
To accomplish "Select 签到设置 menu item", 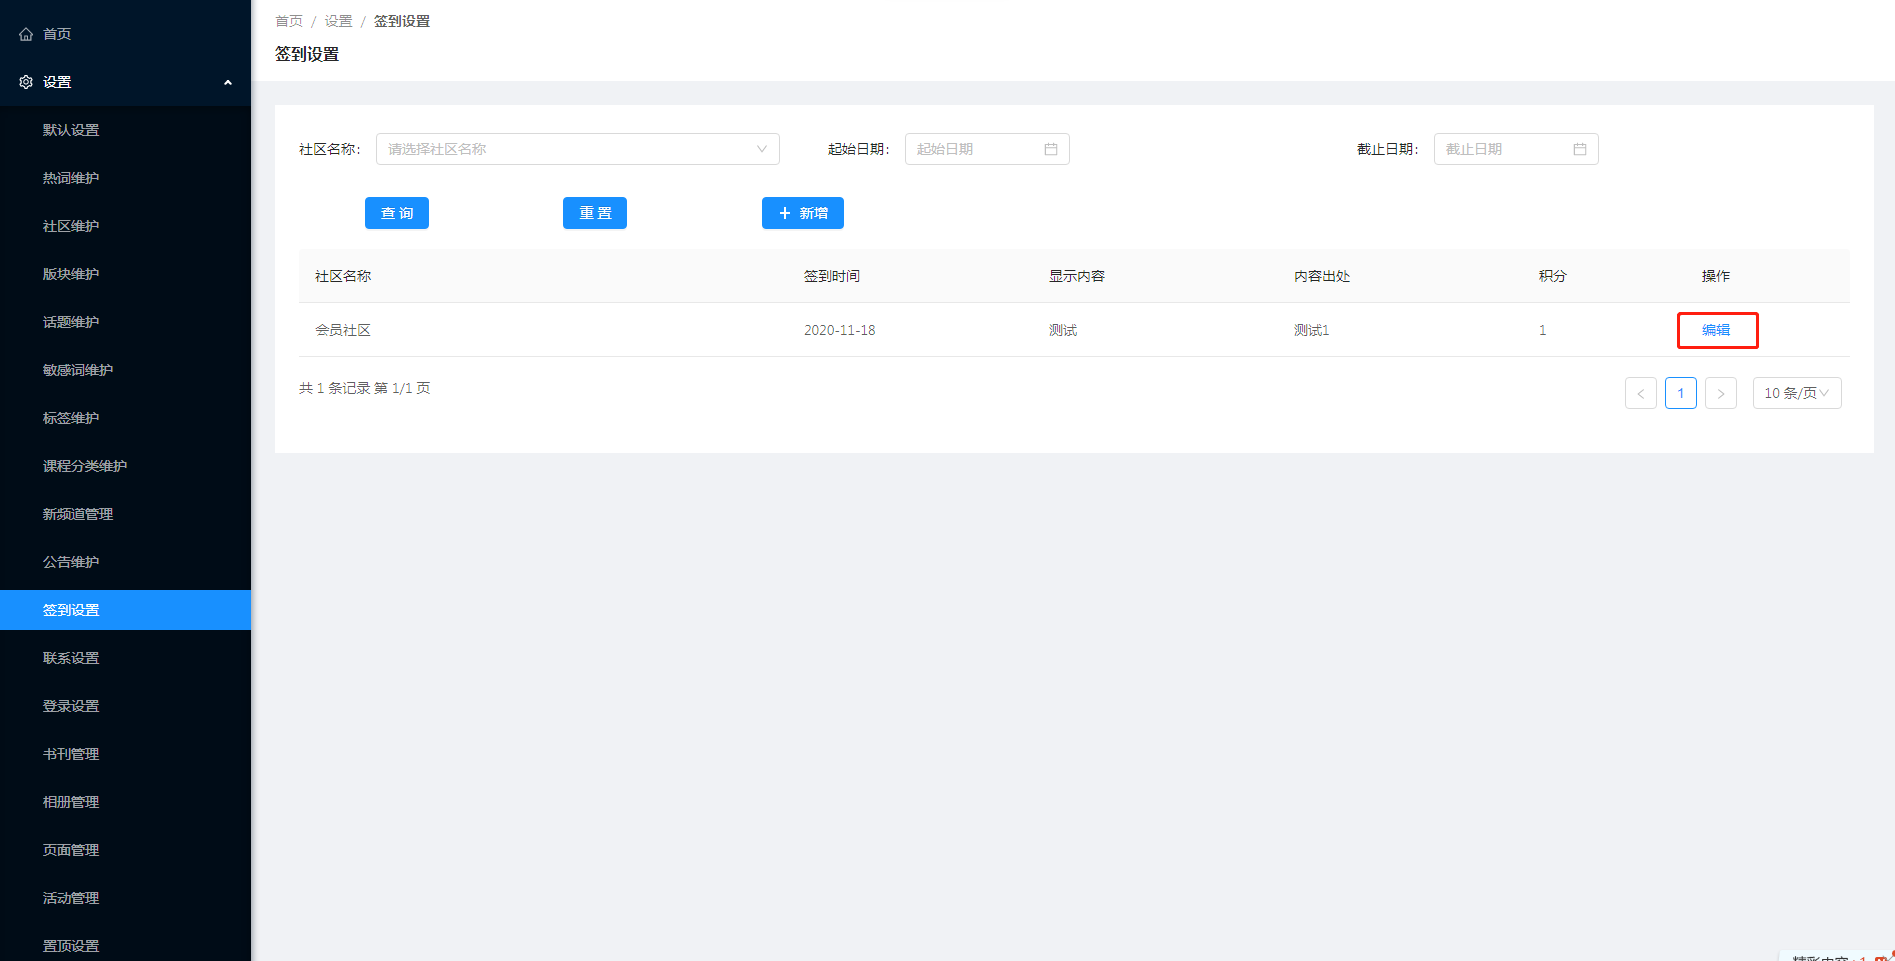I will (x=126, y=610).
